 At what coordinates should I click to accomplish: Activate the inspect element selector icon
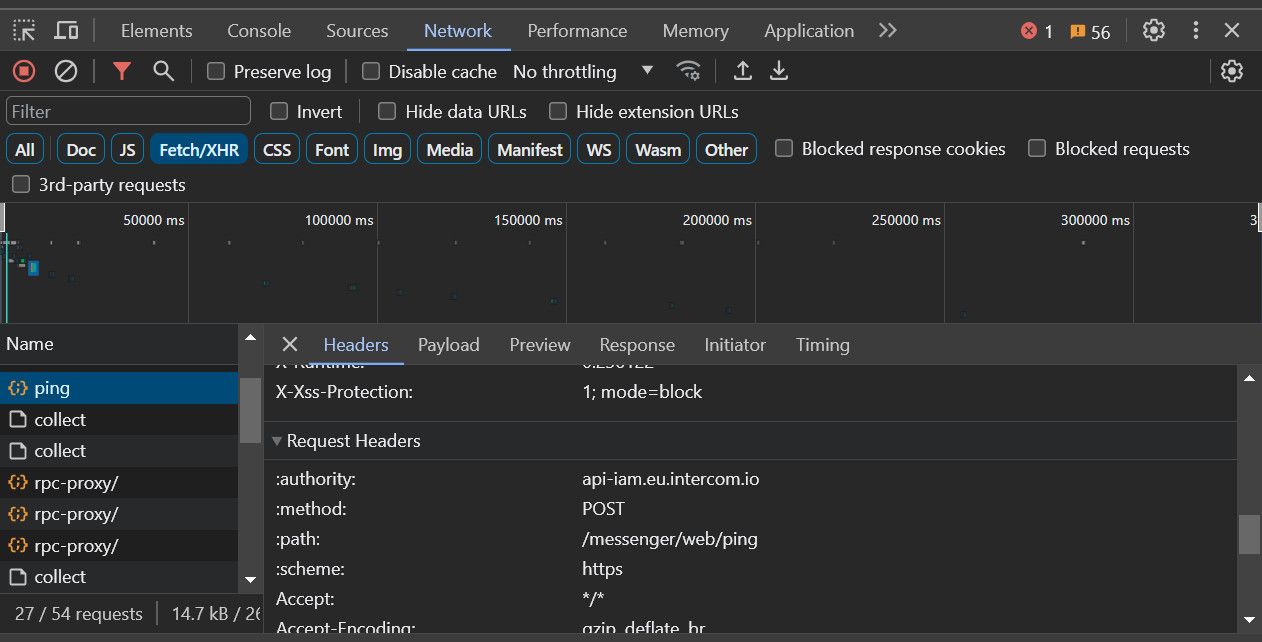[x=24, y=30]
